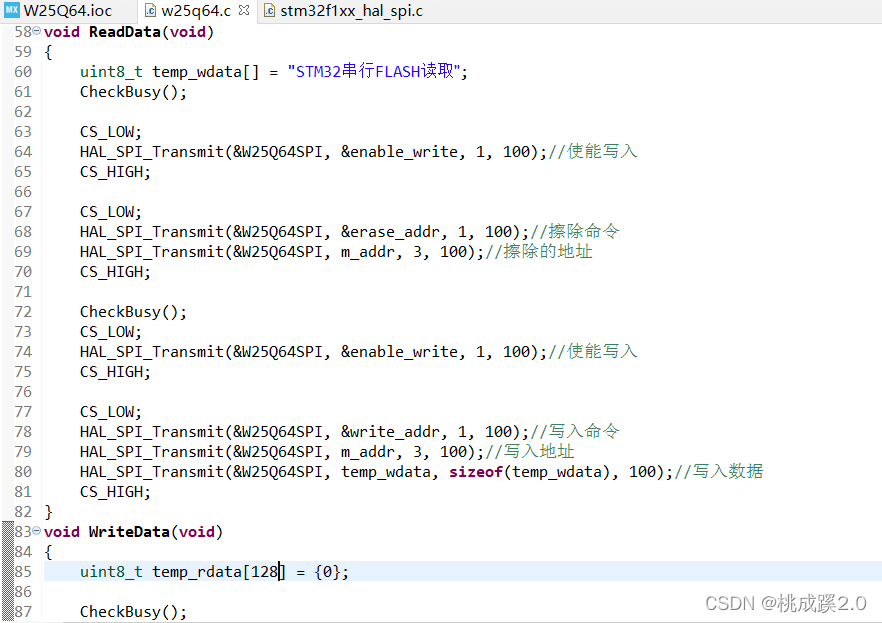Click line number 71 in the gutter
The image size is (882, 623).
tap(23, 292)
